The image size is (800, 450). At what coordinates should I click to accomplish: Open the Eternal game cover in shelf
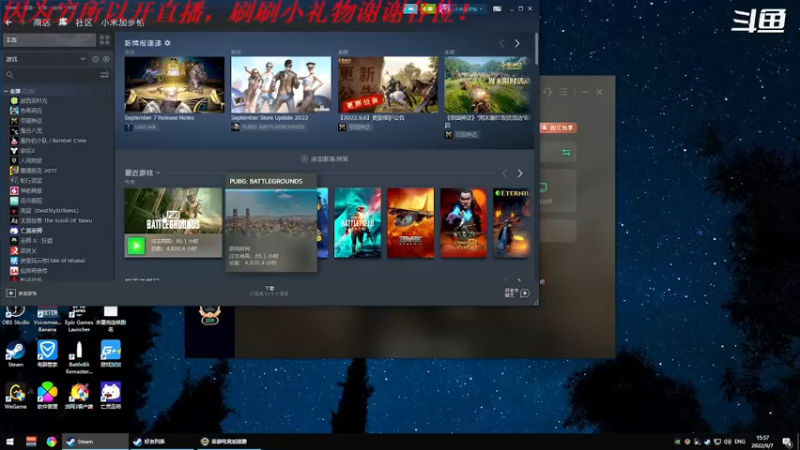(512, 222)
